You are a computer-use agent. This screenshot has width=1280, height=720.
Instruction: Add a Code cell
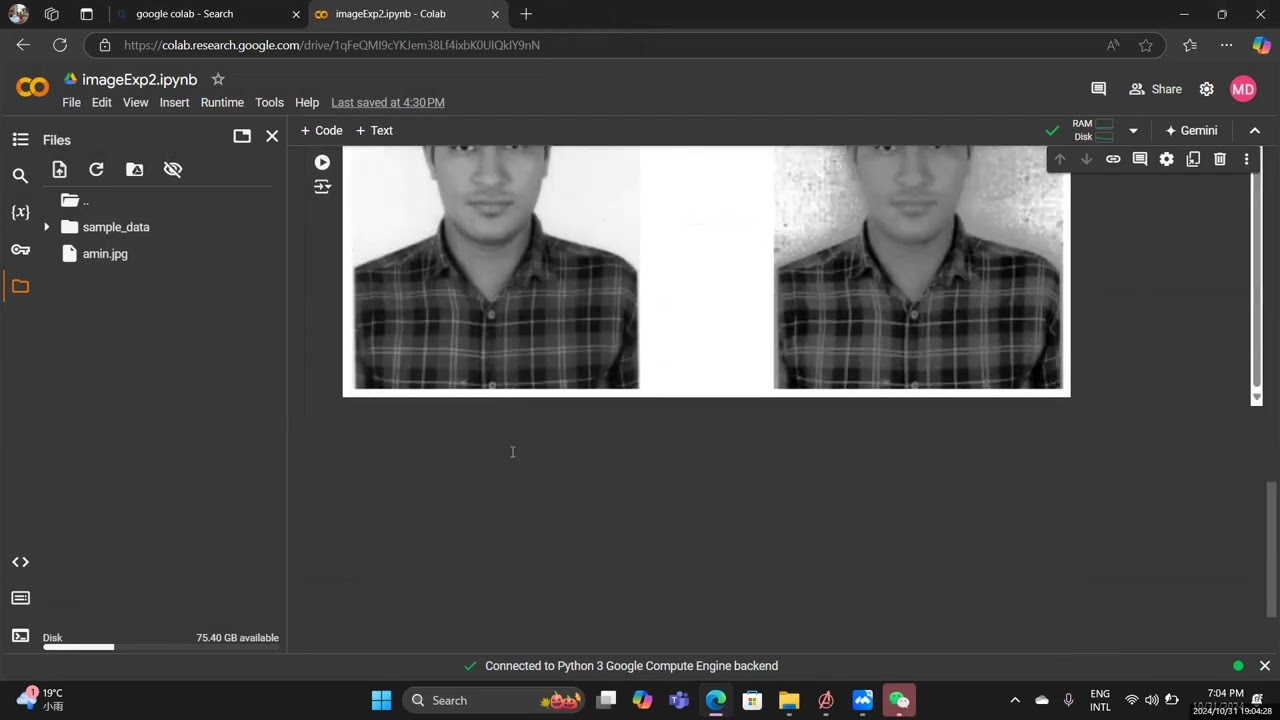[321, 131]
